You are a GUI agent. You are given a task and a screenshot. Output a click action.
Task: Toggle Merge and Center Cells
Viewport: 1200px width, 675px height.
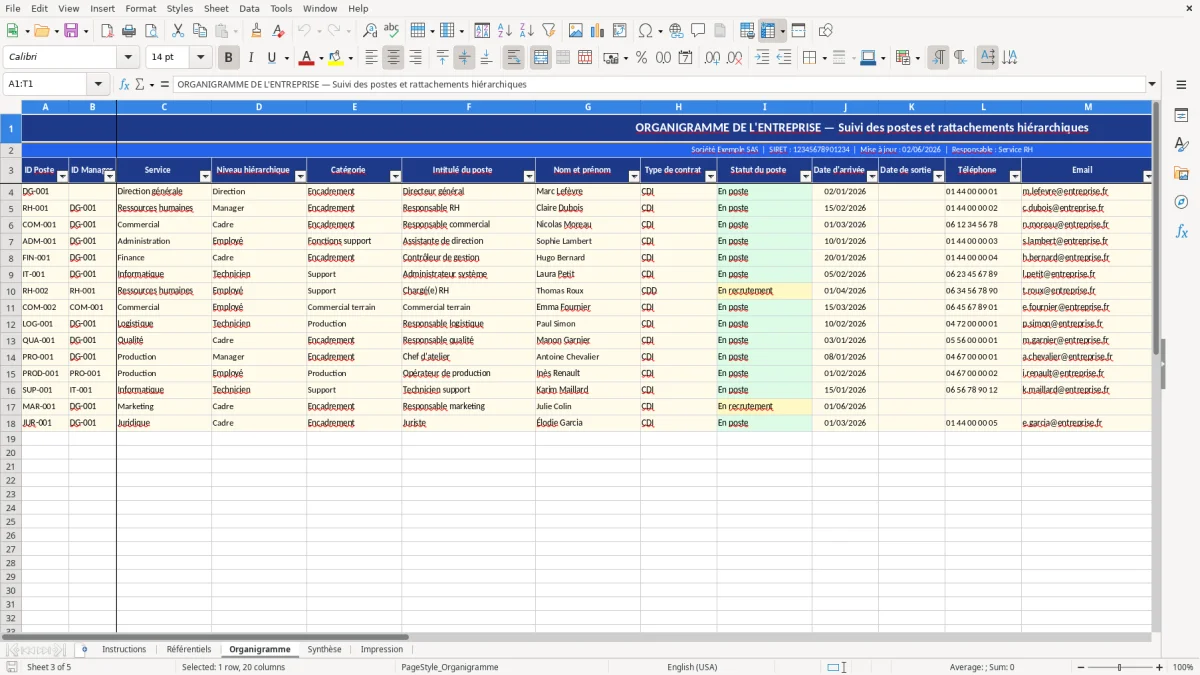[541, 58]
